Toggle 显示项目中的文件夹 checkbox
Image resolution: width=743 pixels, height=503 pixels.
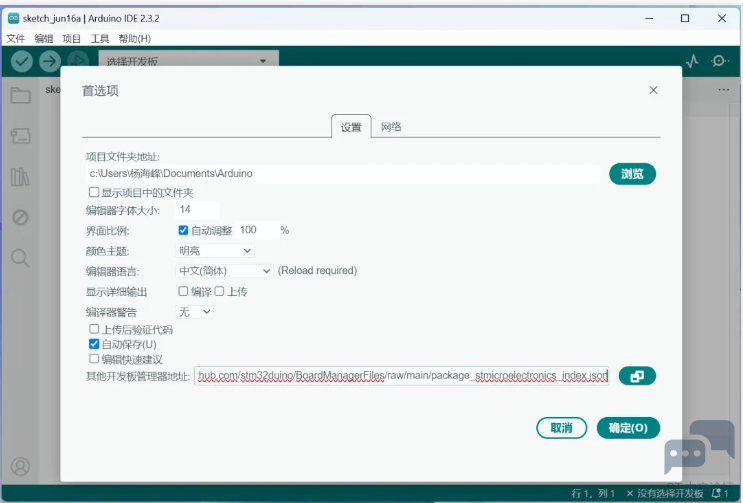(x=94, y=192)
